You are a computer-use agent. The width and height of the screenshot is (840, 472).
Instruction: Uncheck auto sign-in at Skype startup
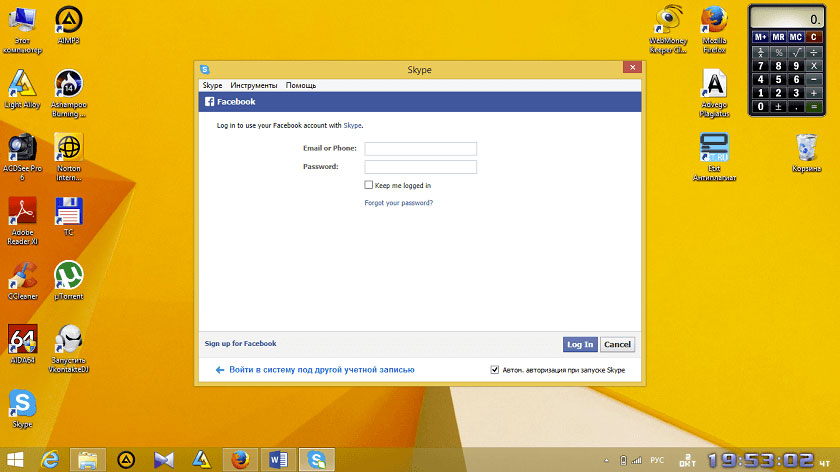coord(494,370)
